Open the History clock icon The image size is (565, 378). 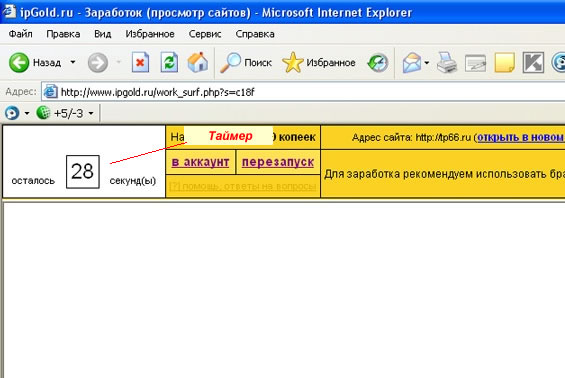click(378, 63)
